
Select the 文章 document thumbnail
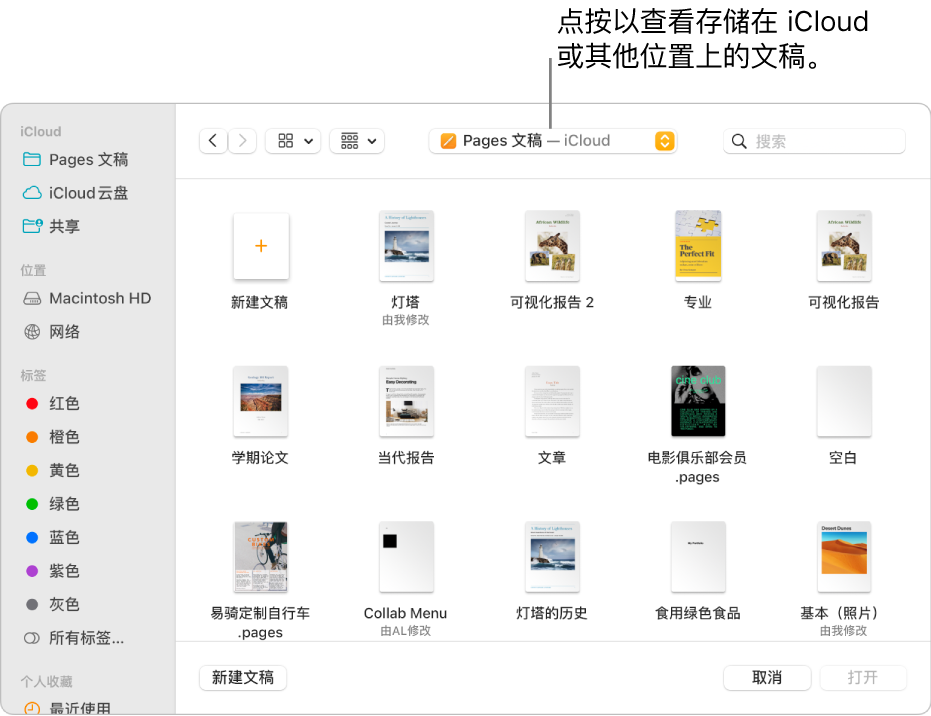click(x=552, y=401)
